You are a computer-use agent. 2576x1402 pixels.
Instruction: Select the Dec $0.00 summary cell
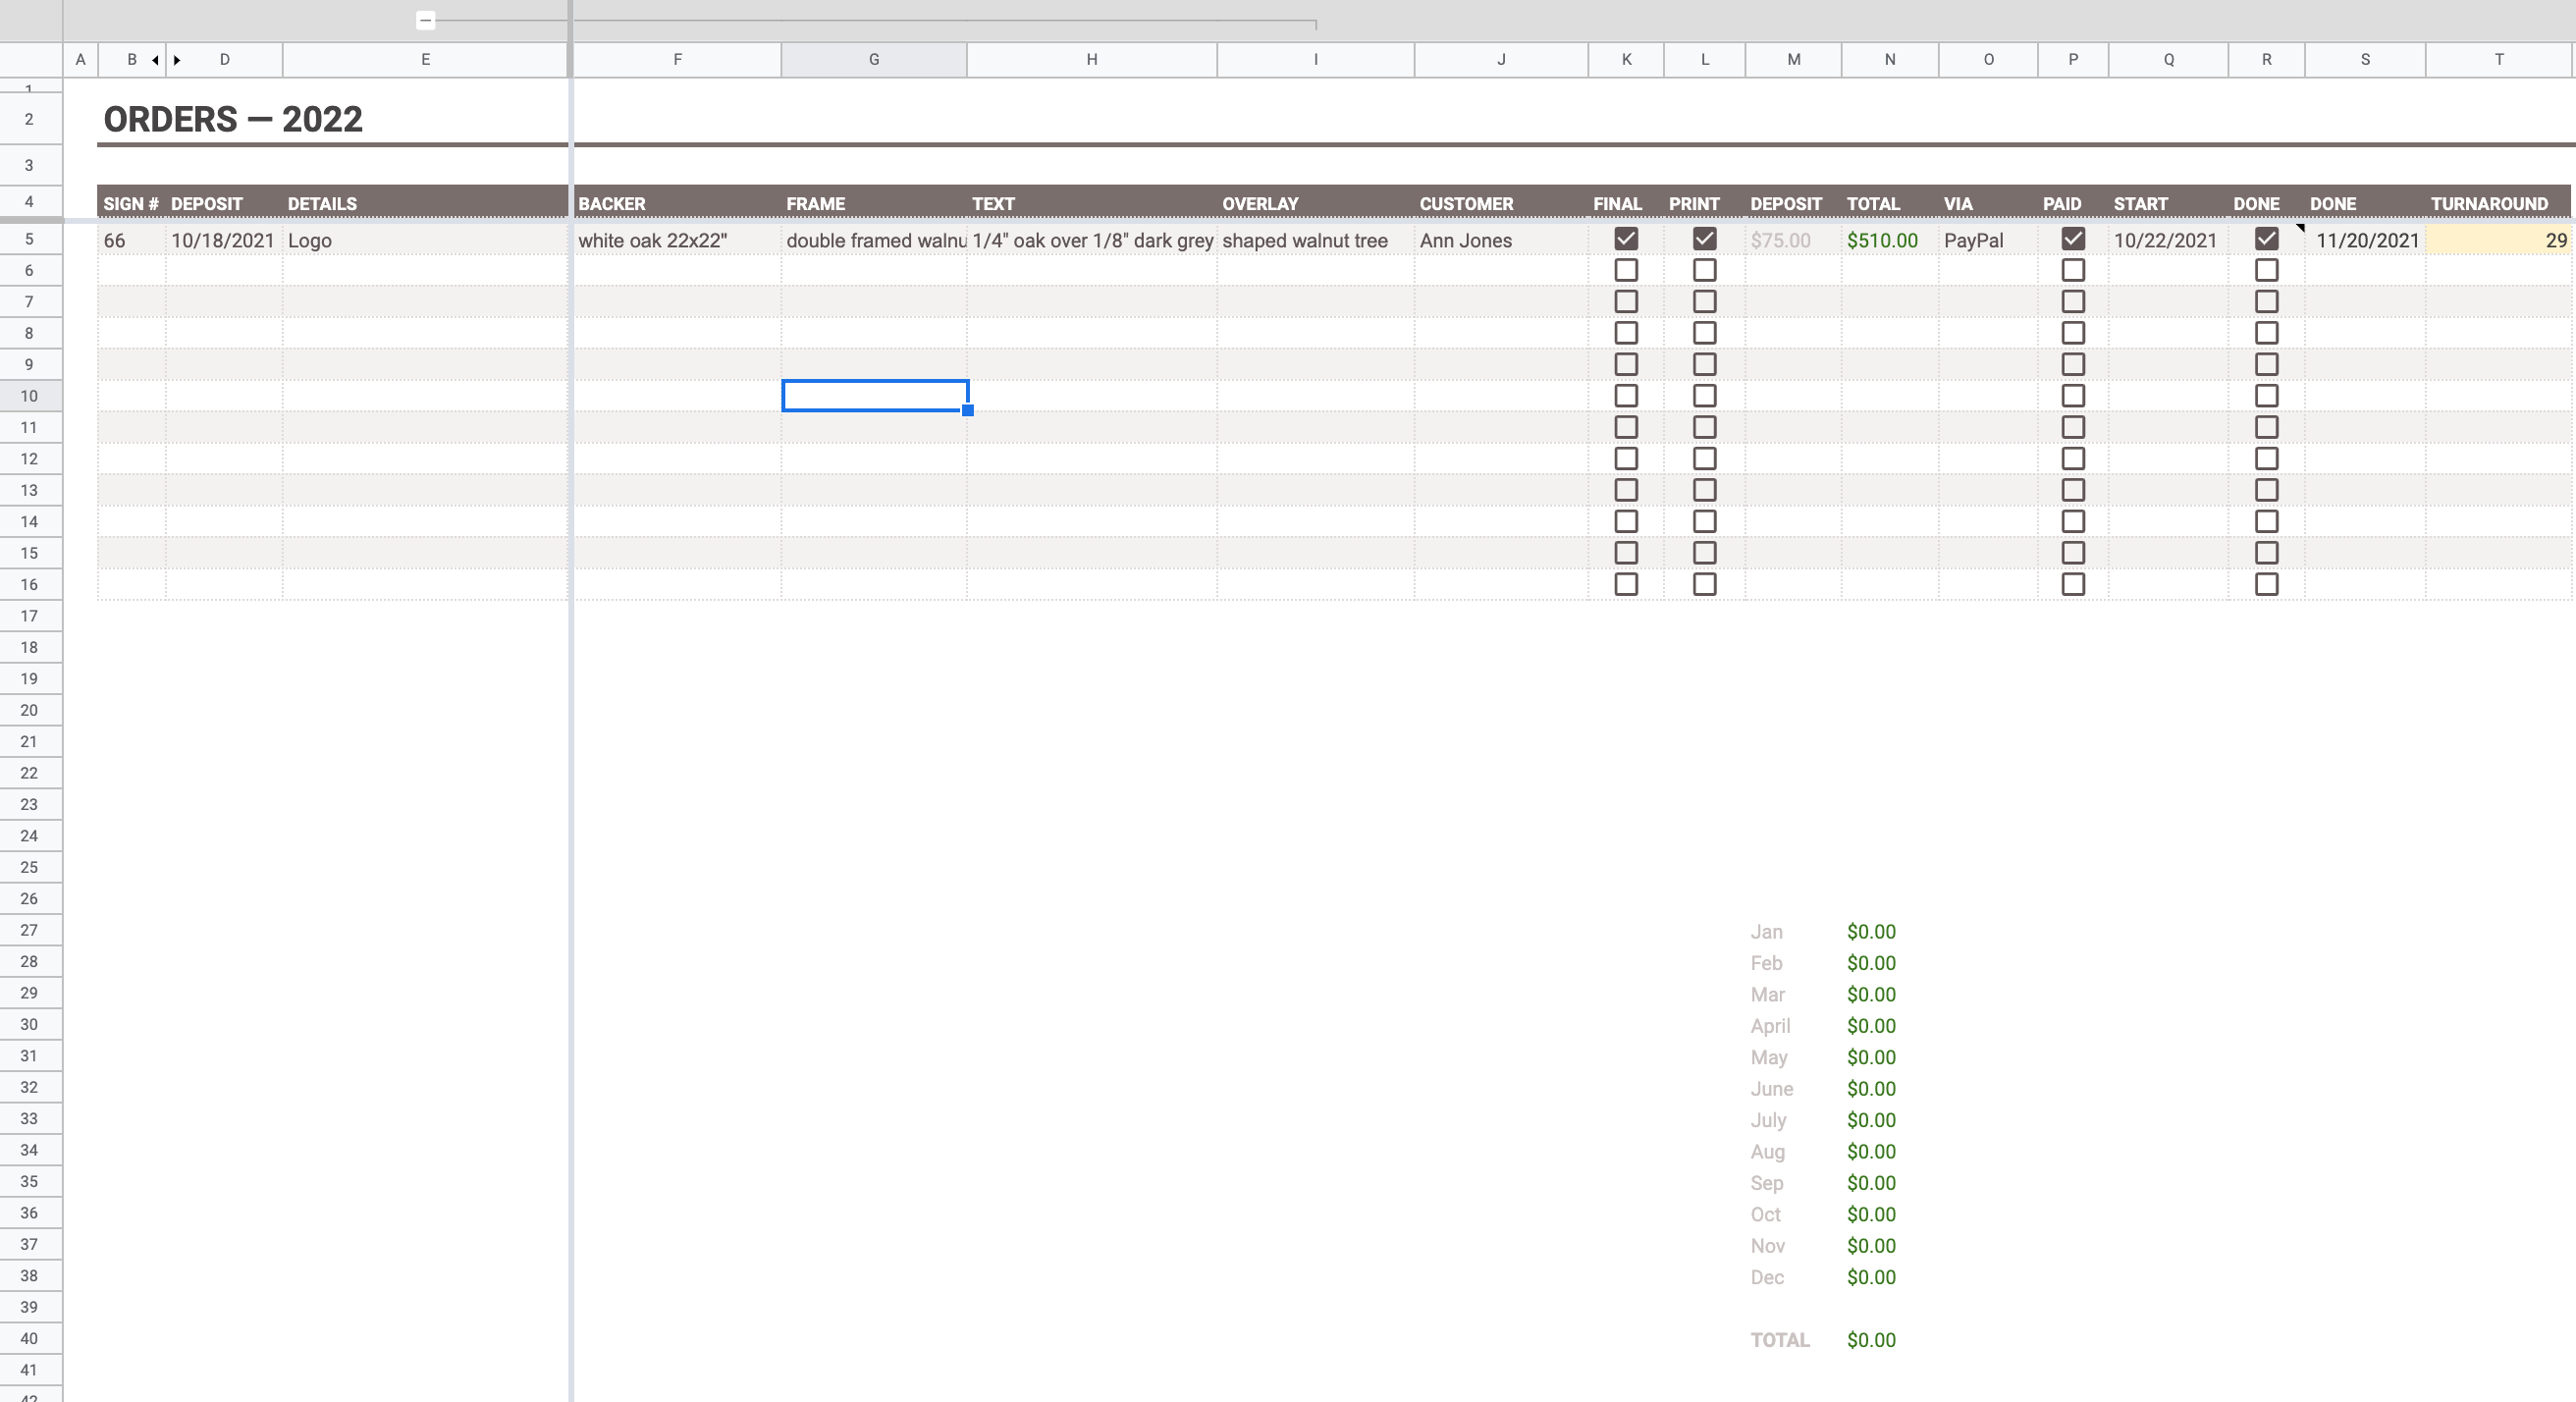1871,1277
